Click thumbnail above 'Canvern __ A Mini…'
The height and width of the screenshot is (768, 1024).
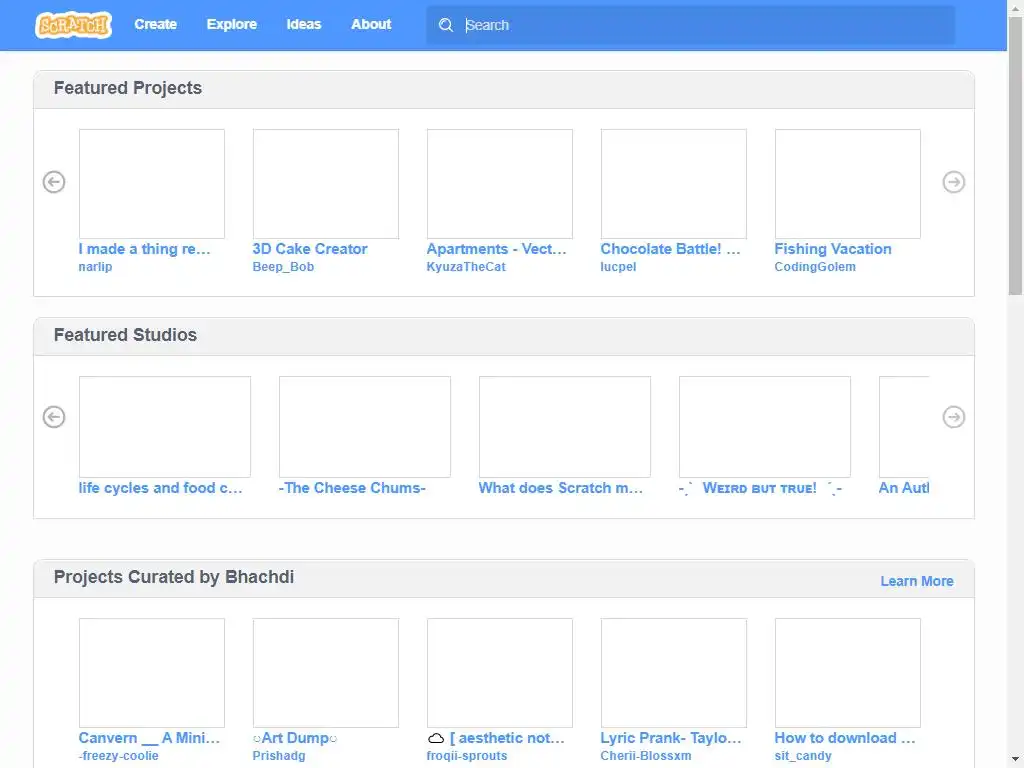[152, 673]
